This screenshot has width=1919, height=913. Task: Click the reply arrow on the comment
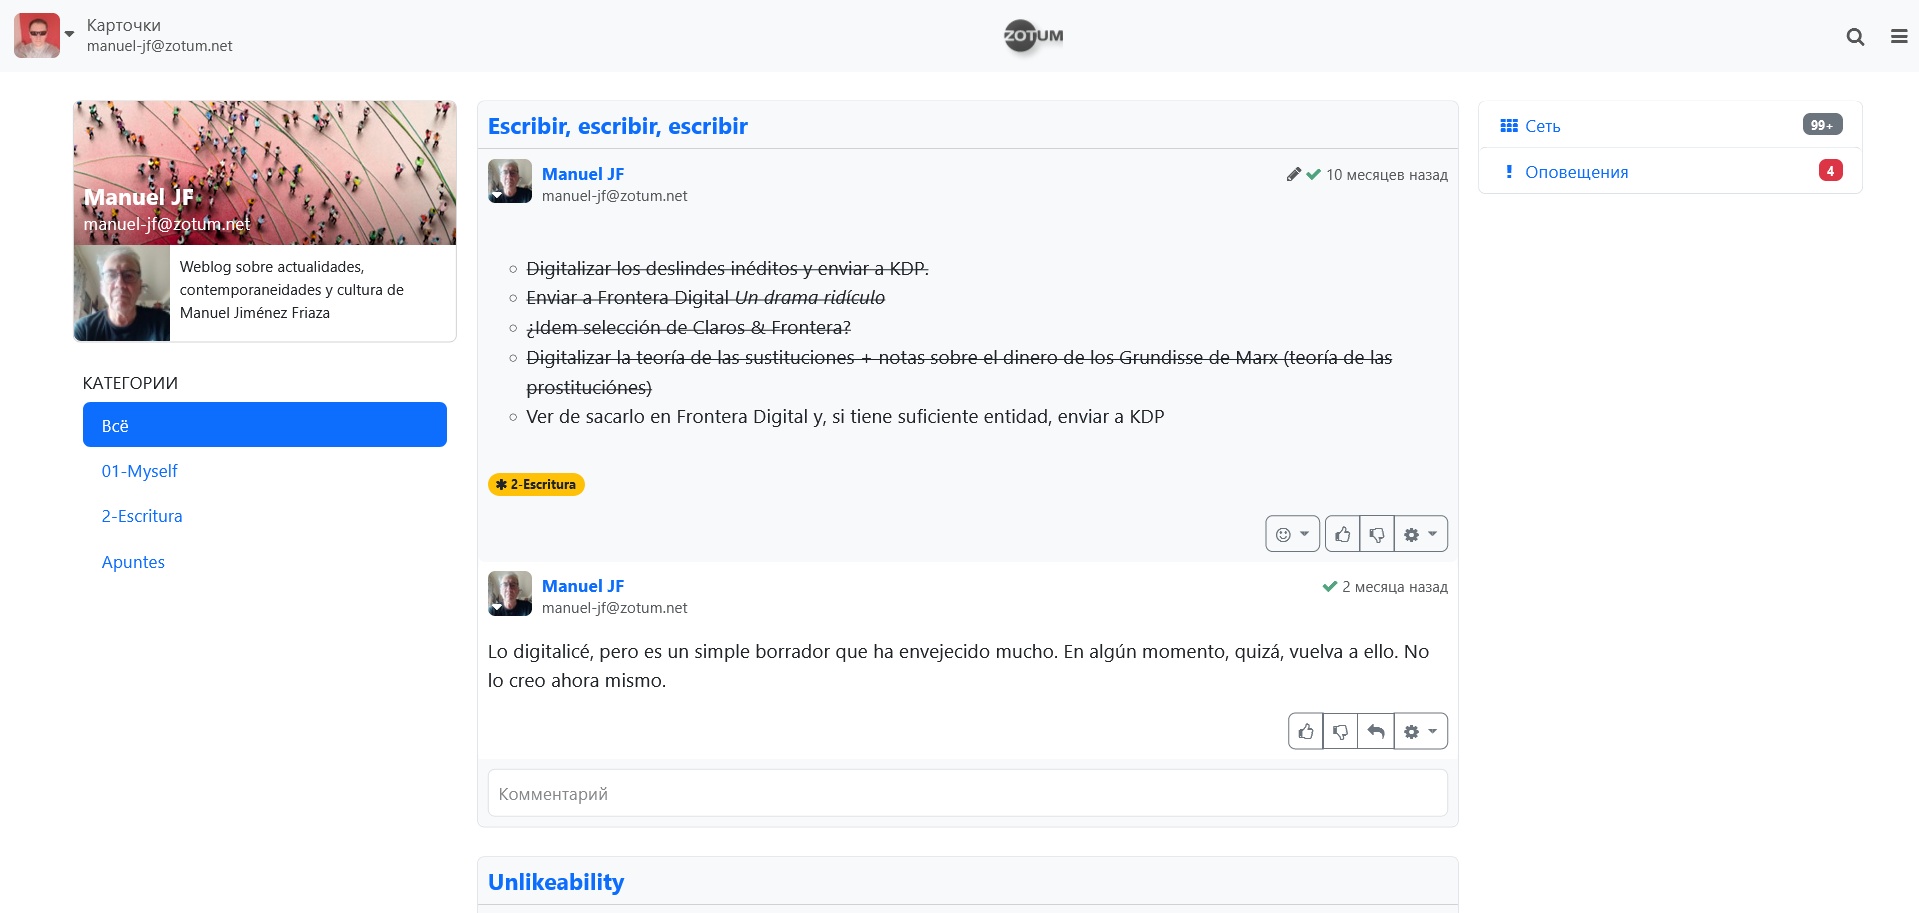1376,731
